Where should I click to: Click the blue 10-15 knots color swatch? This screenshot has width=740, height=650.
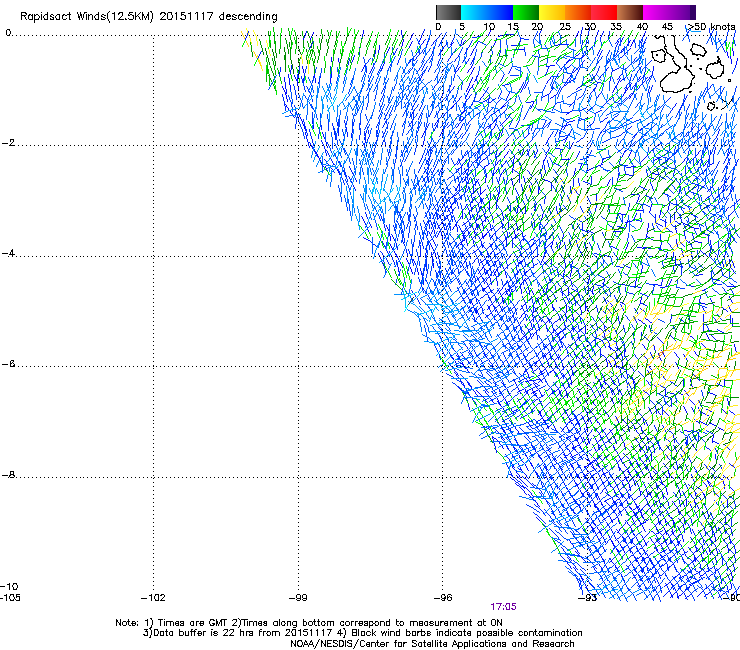[500, 12]
